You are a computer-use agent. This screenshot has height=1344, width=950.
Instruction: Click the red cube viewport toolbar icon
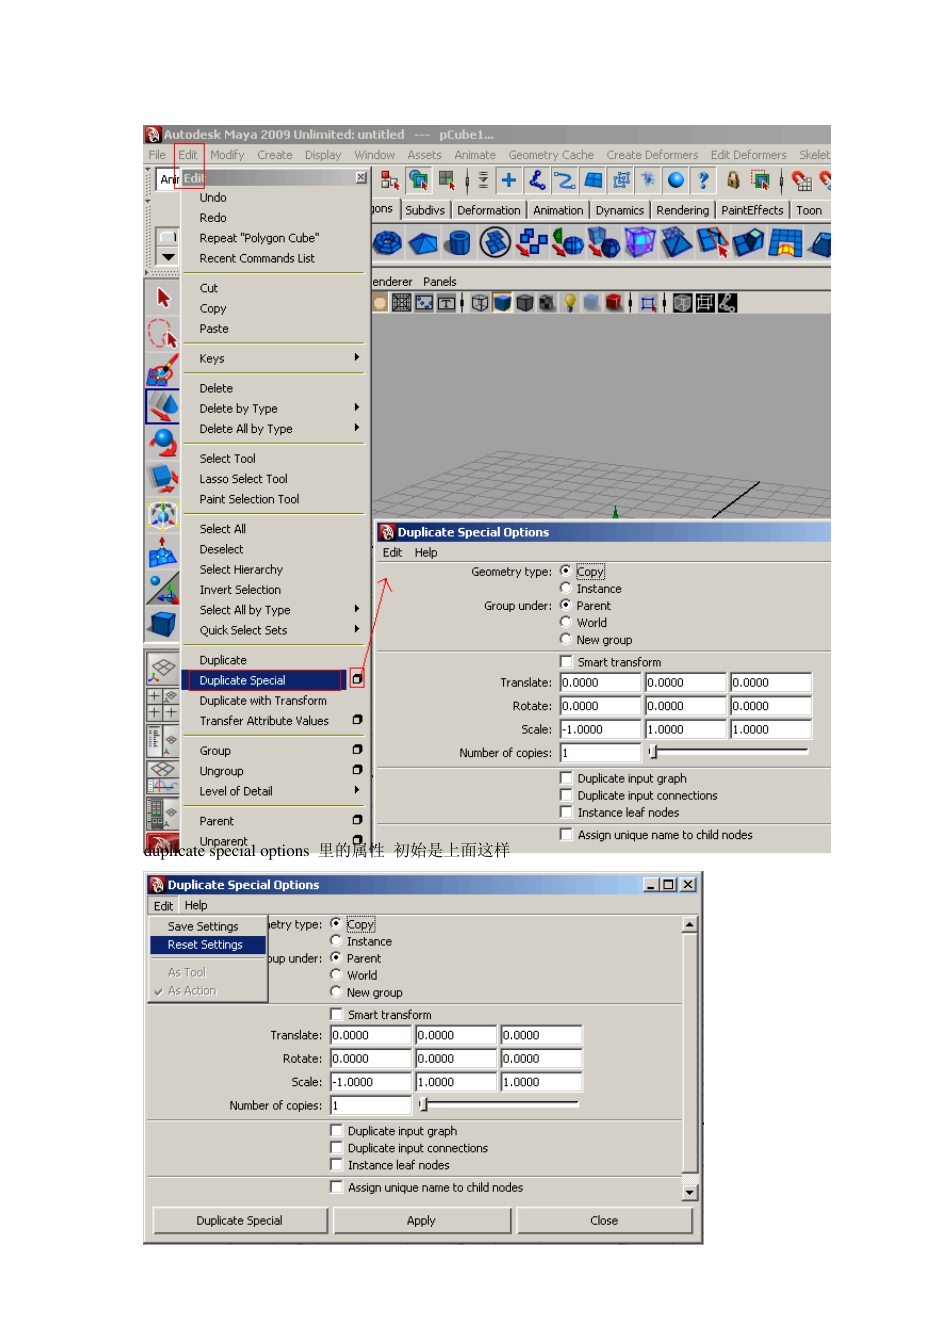pyautogui.click(x=613, y=302)
